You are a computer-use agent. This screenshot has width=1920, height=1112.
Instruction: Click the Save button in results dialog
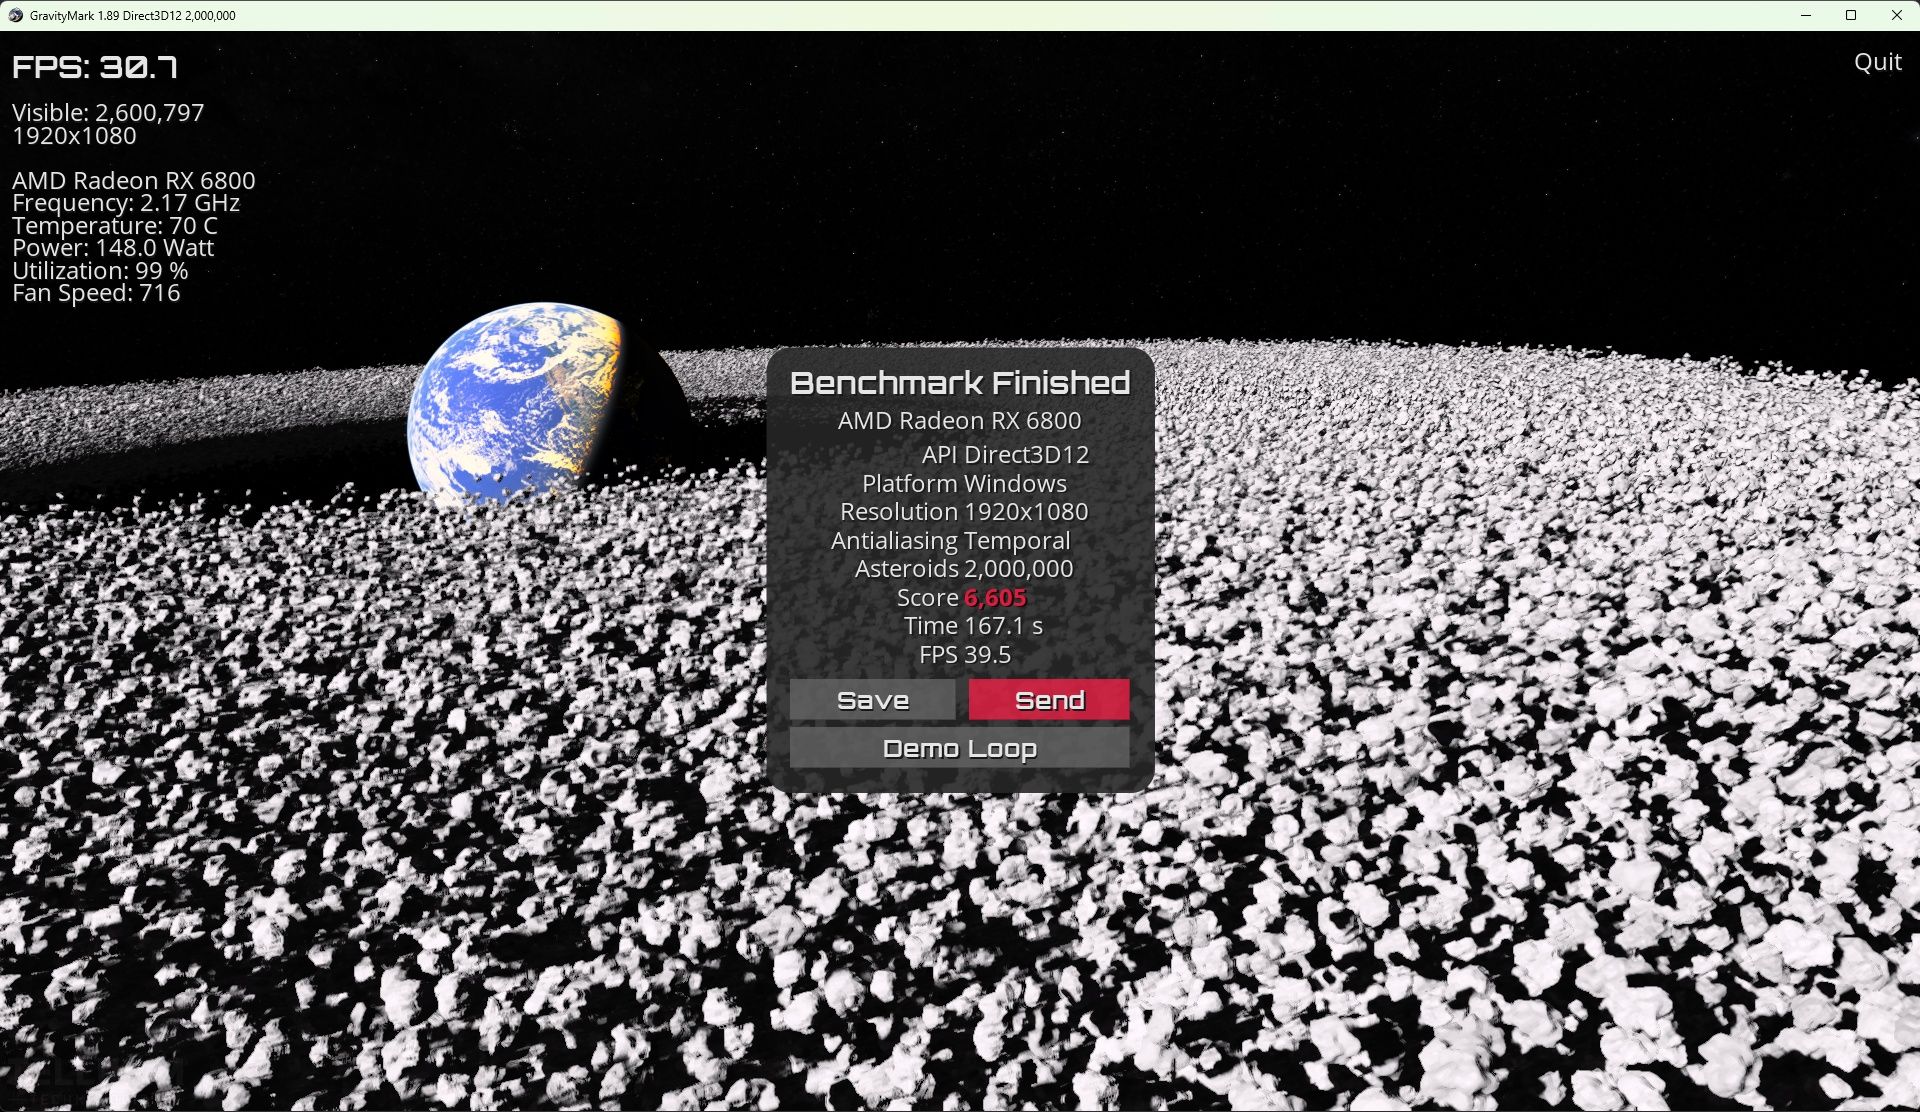click(x=872, y=700)
